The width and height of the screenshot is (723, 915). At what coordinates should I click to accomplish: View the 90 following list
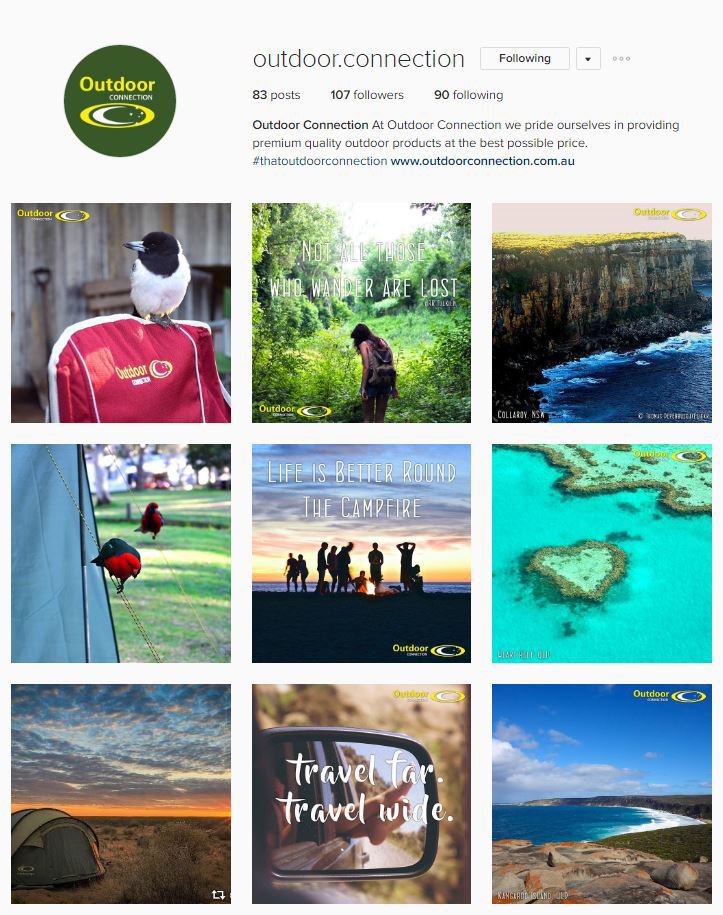469,95
